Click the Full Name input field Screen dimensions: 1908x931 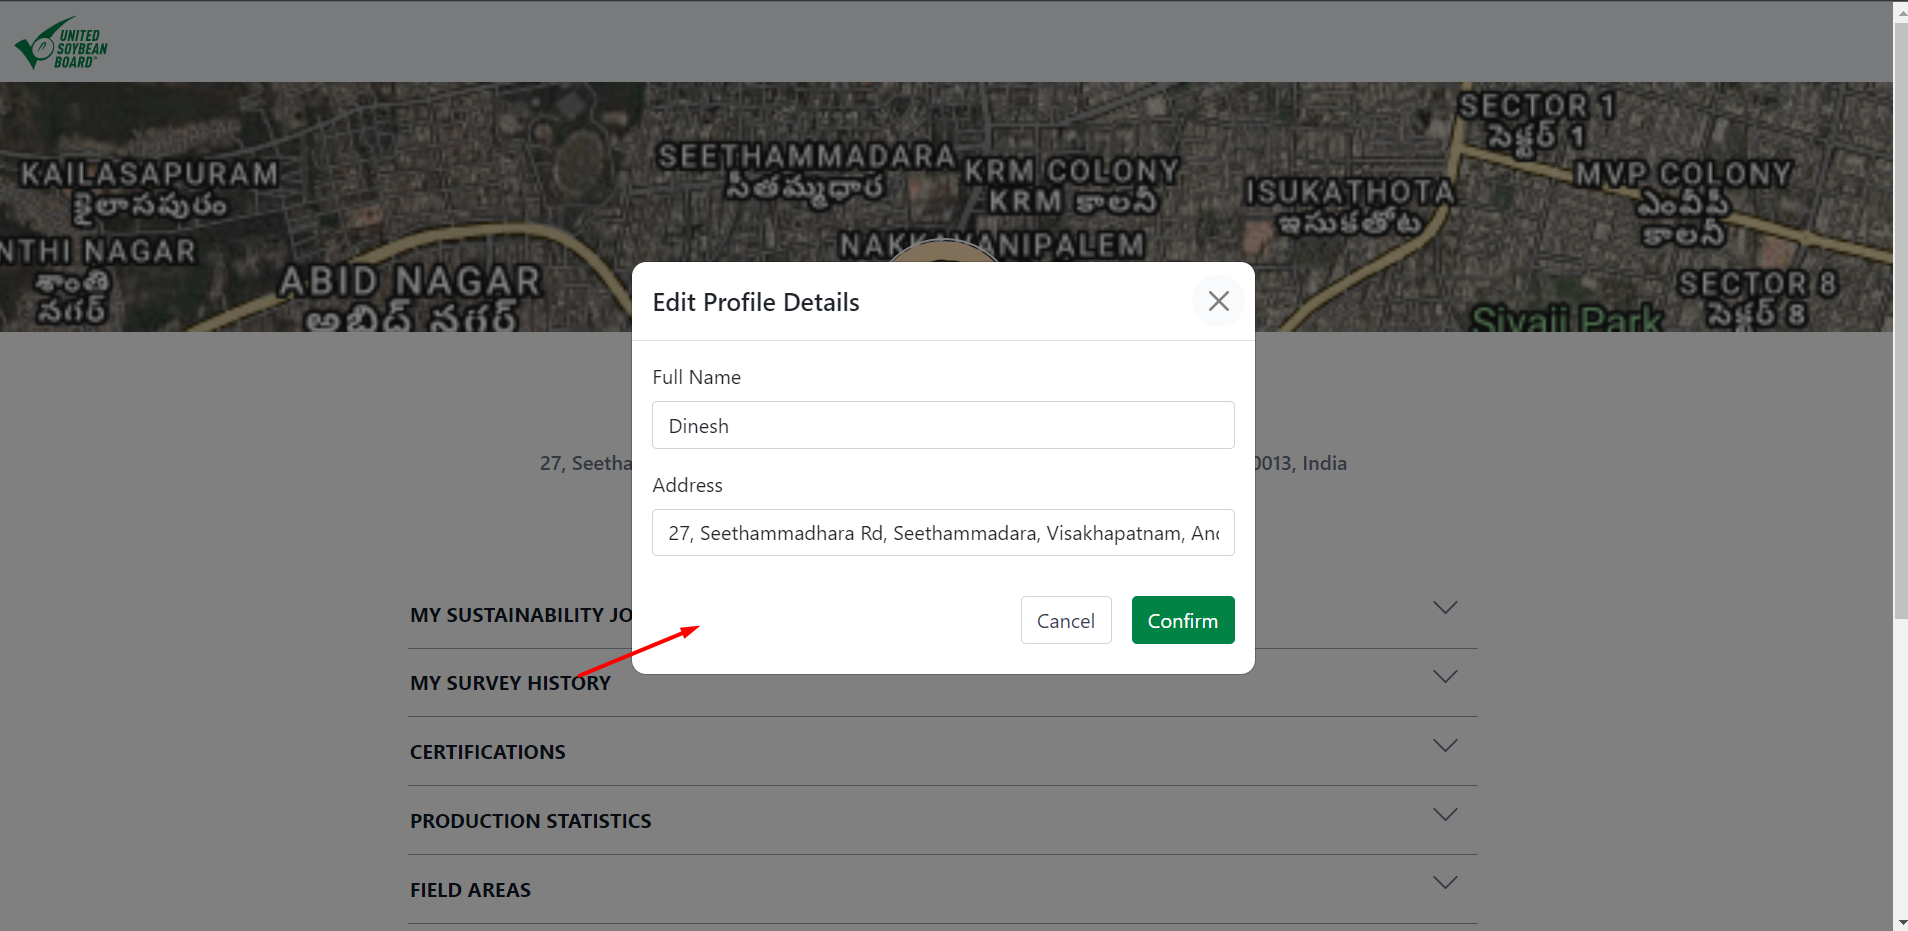(942, 426)
